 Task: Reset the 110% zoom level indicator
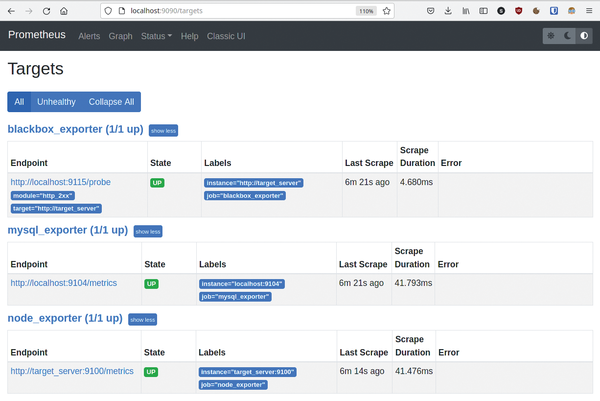pyautogui.click(x=366, y=11)
